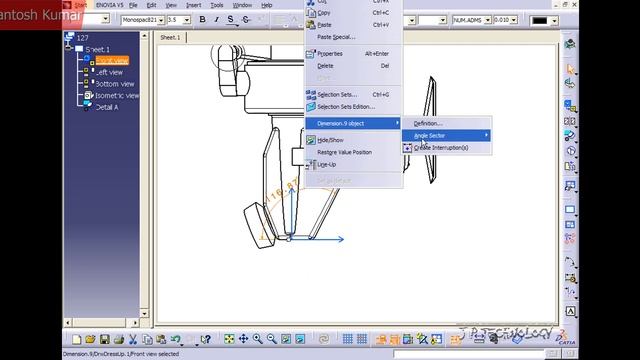Image resolution: width=640 pixels, height=360 pixels.
Task: Open the Undo history dropdown arrow
Action: 181,344
